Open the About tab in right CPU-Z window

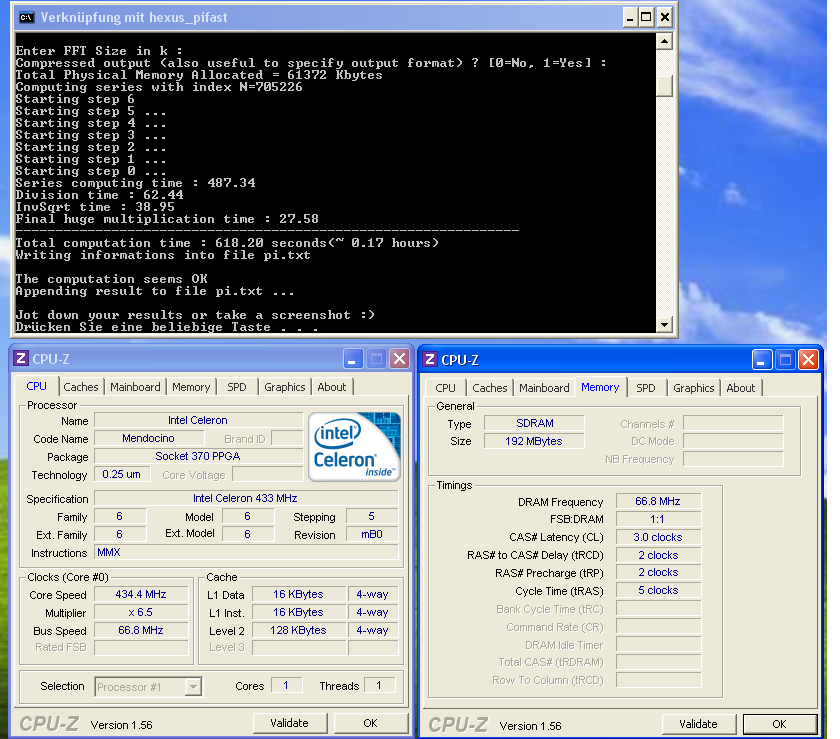(741, 388)
